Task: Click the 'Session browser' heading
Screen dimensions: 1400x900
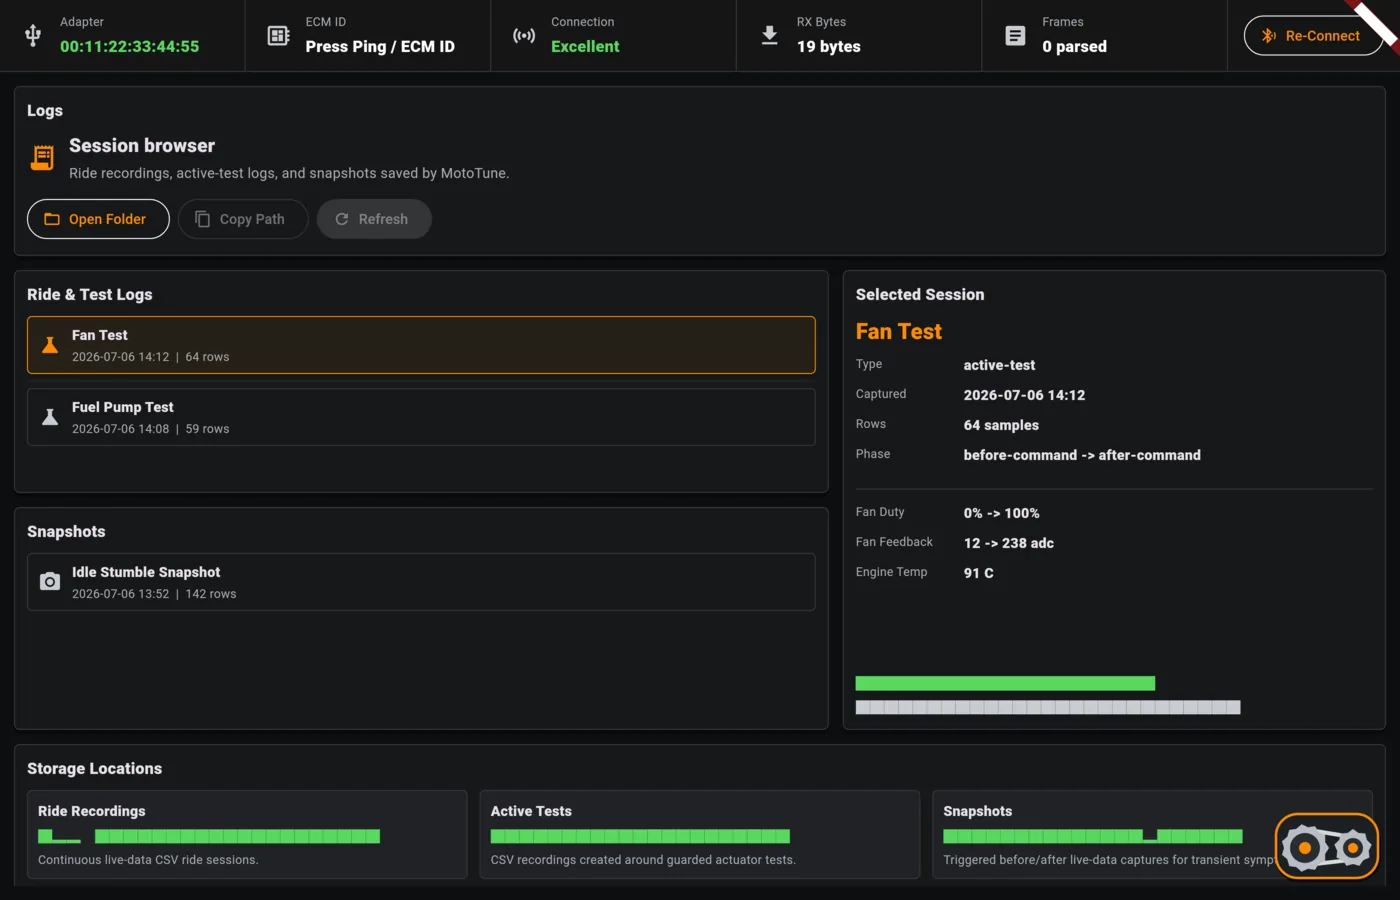Action: pos(142,145)
